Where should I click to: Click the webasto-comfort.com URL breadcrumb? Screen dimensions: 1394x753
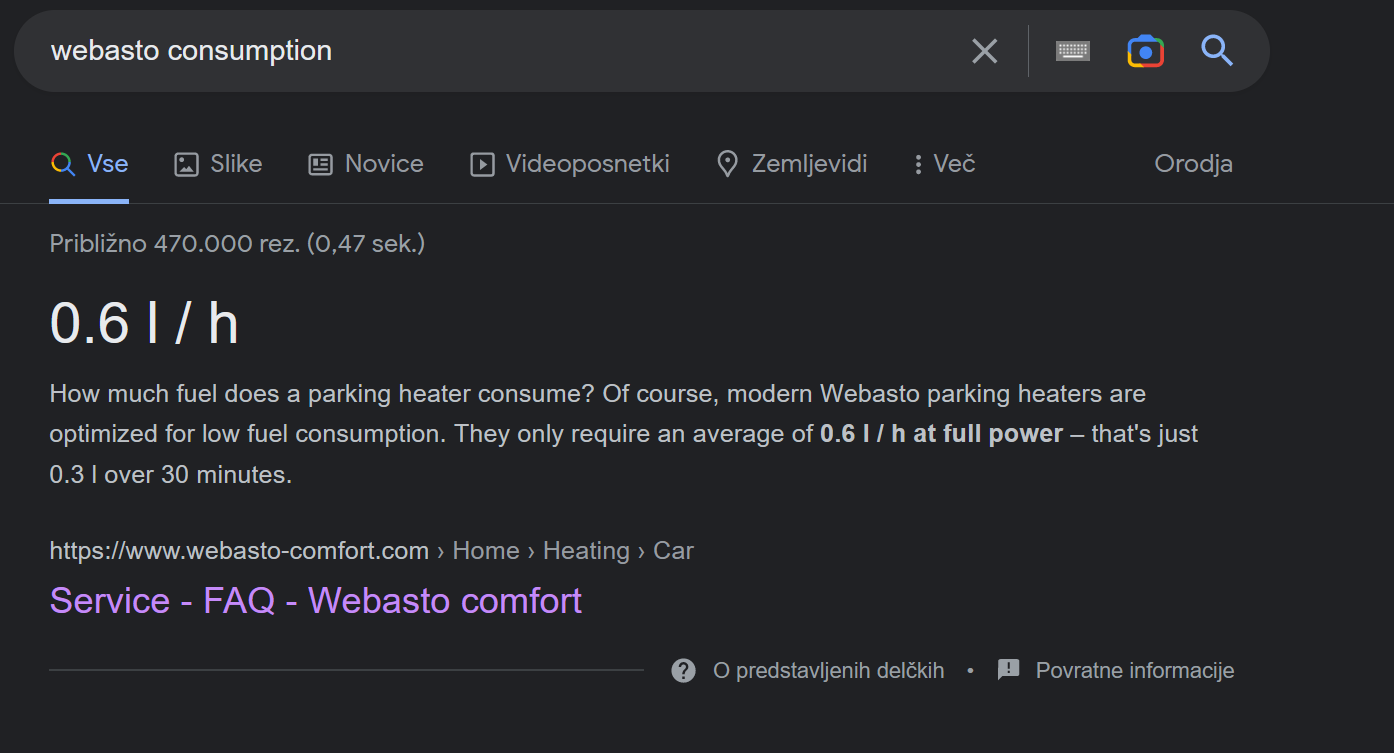coord(239,551)
